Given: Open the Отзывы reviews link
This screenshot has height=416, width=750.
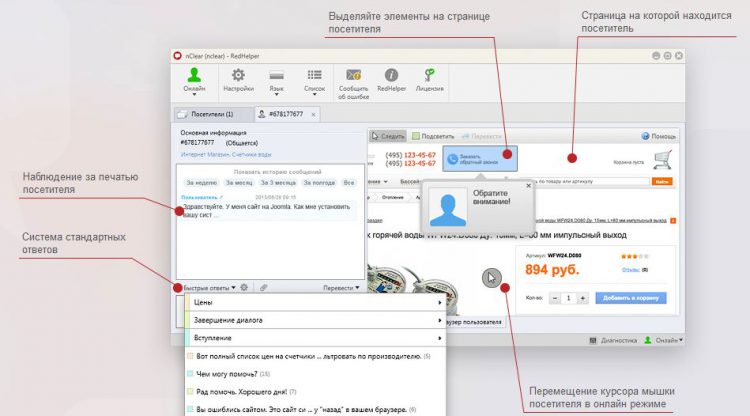Looking at the screenshot, I should point(630,270).
